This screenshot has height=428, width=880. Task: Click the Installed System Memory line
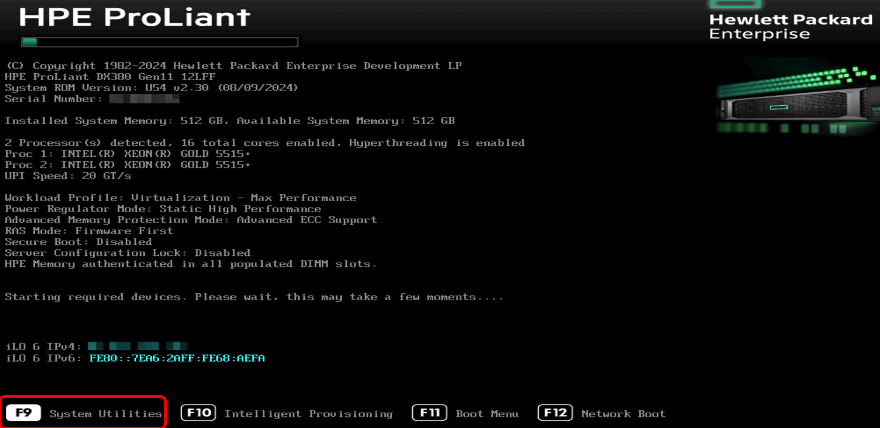coord(230,121)
